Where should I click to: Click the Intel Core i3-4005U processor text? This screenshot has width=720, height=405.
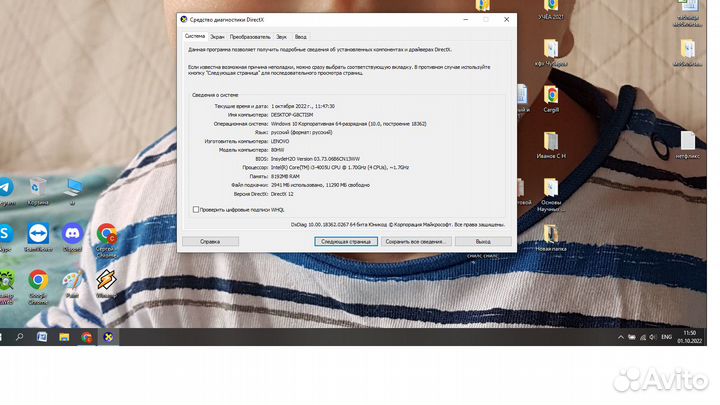(x=340, y=168)
